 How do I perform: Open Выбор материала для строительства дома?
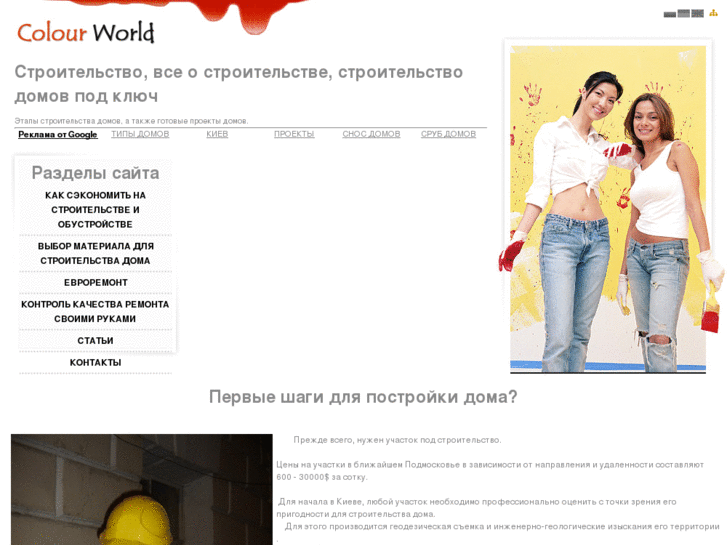tap(95, 253)
